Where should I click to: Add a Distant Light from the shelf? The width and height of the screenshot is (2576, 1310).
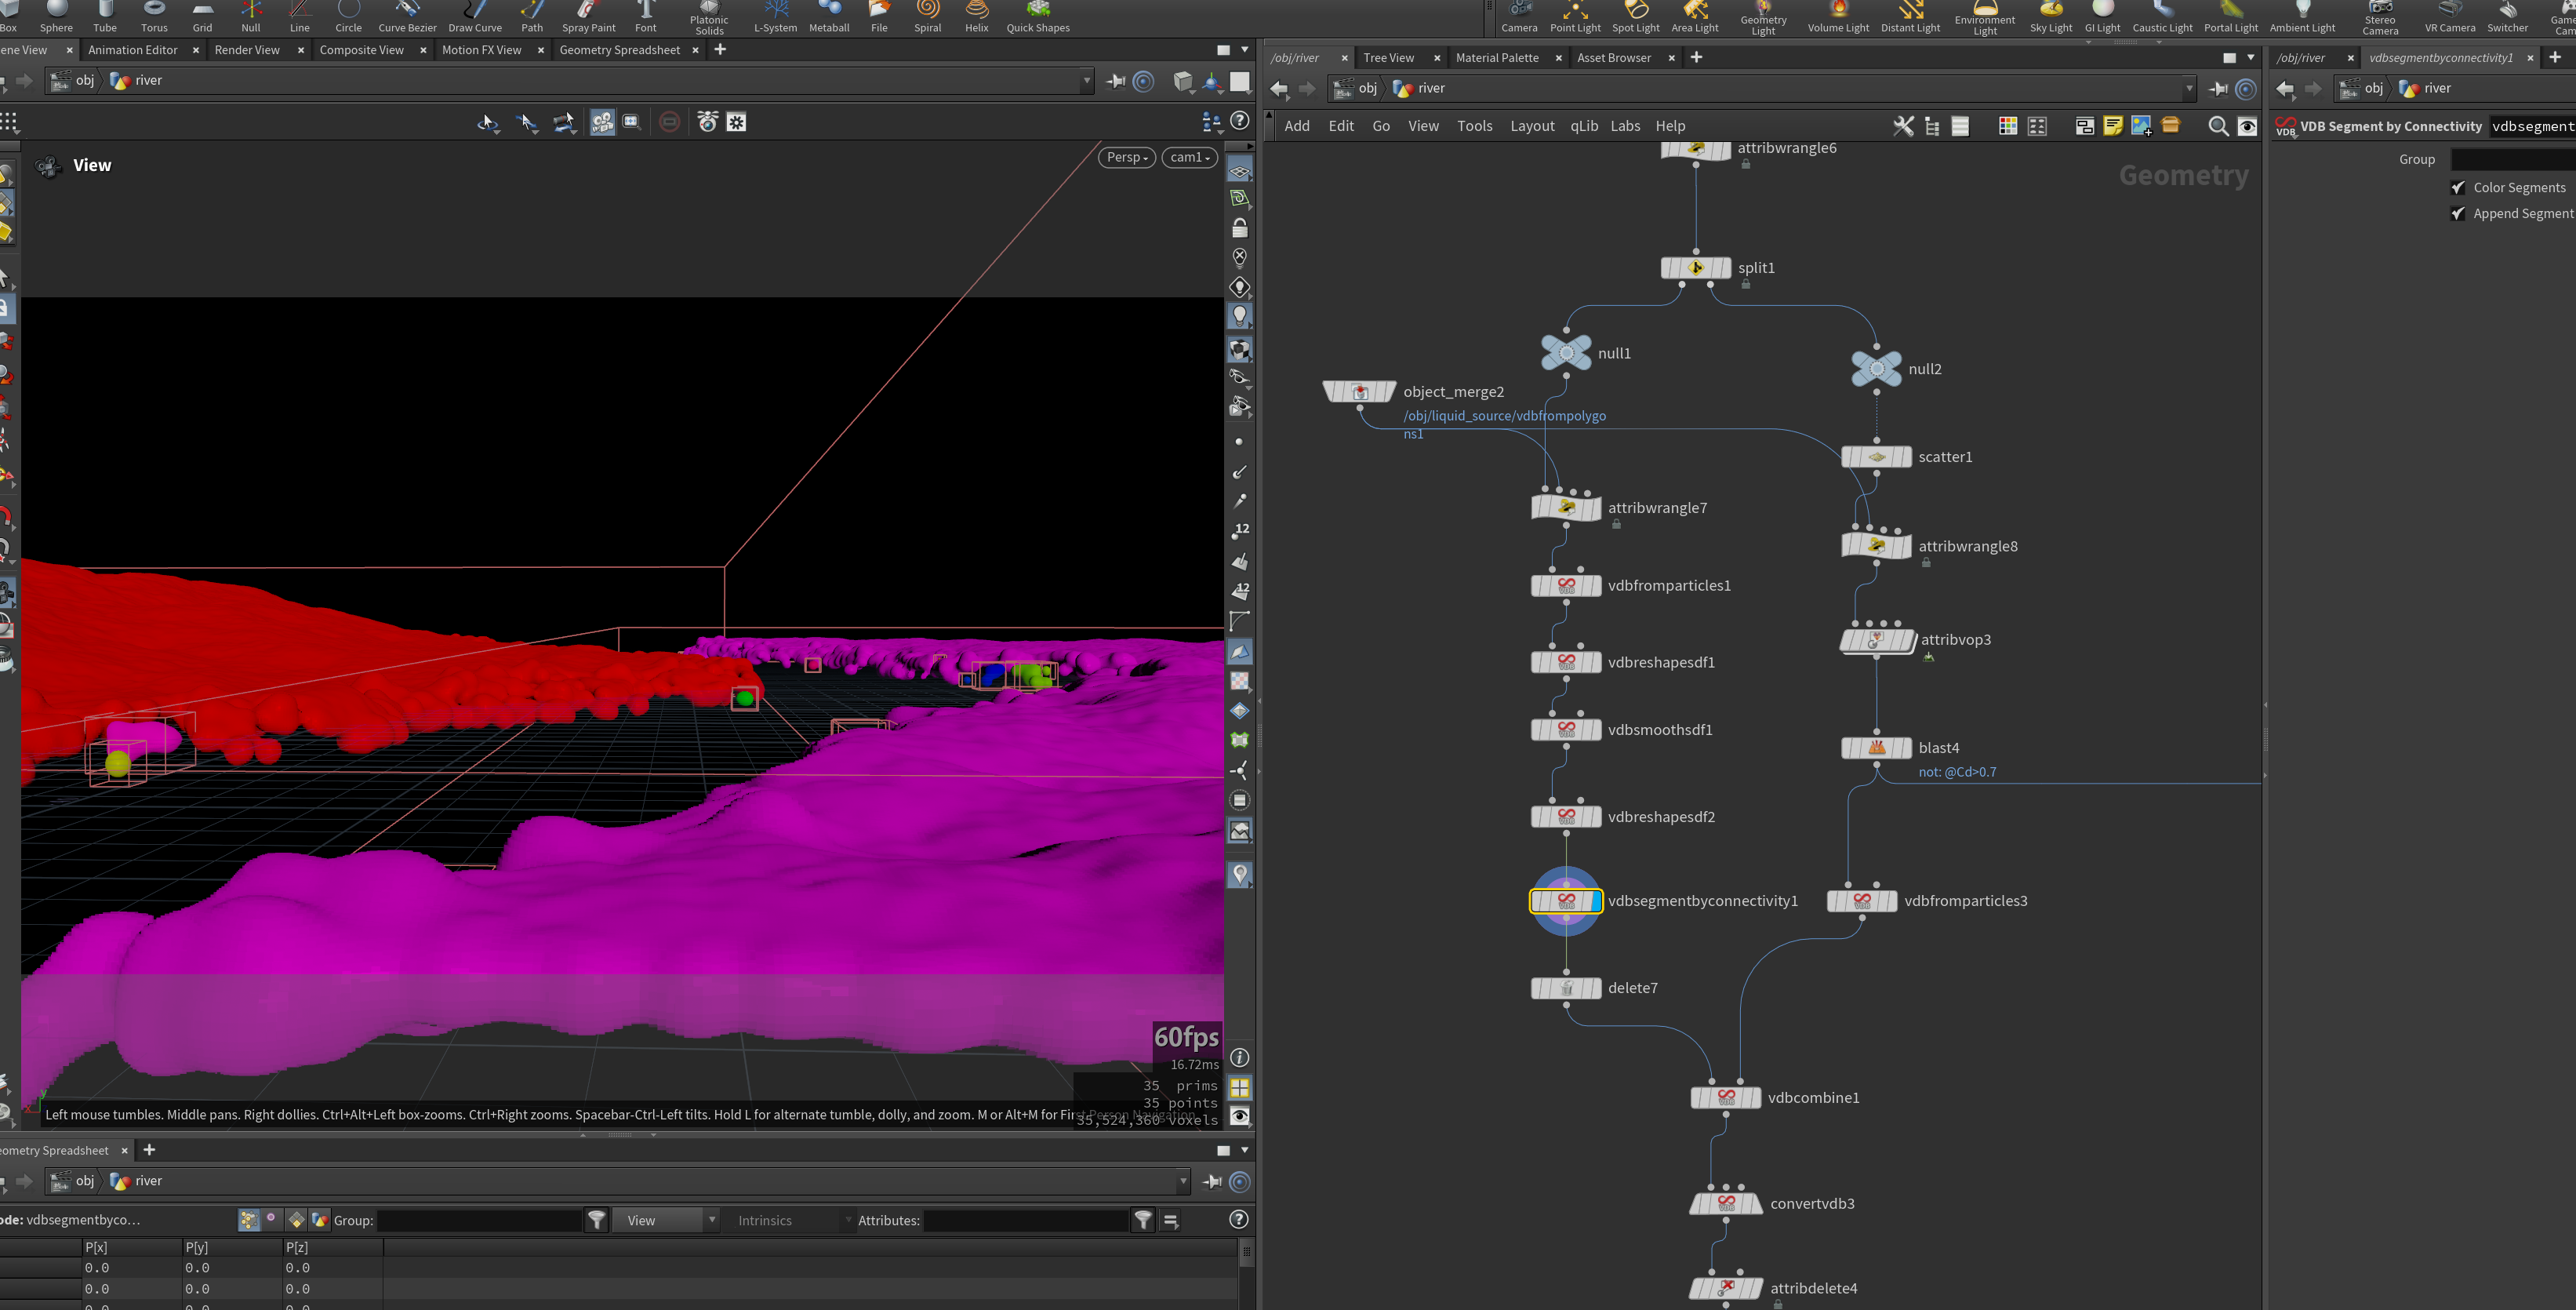point(1910,17)
